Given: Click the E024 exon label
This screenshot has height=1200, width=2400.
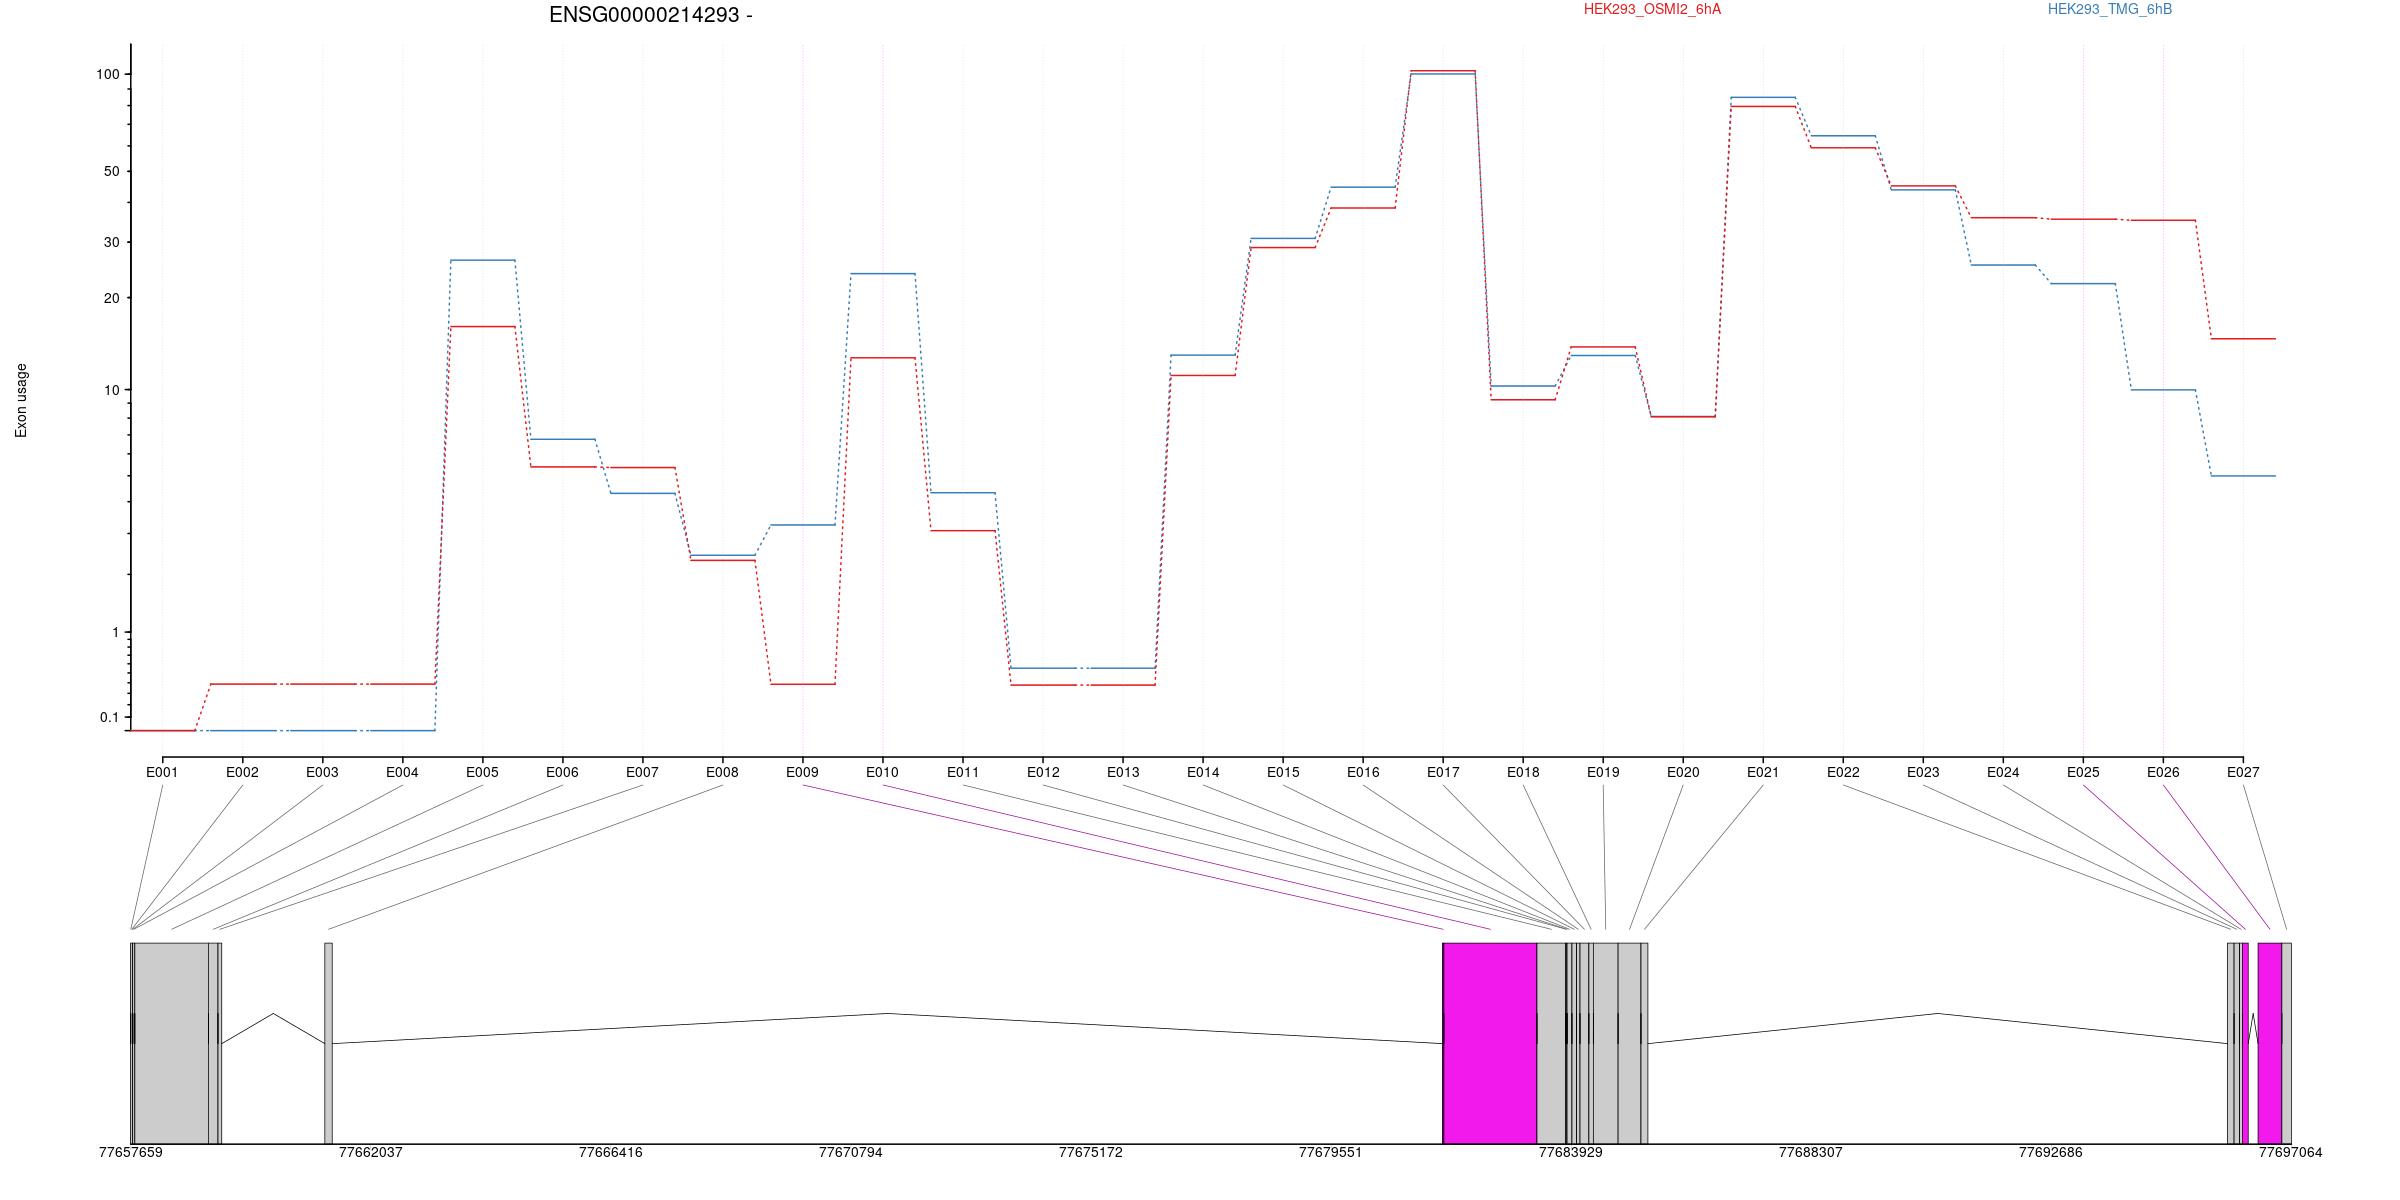Looking at the screenshot, I should tap(2003, 772).
